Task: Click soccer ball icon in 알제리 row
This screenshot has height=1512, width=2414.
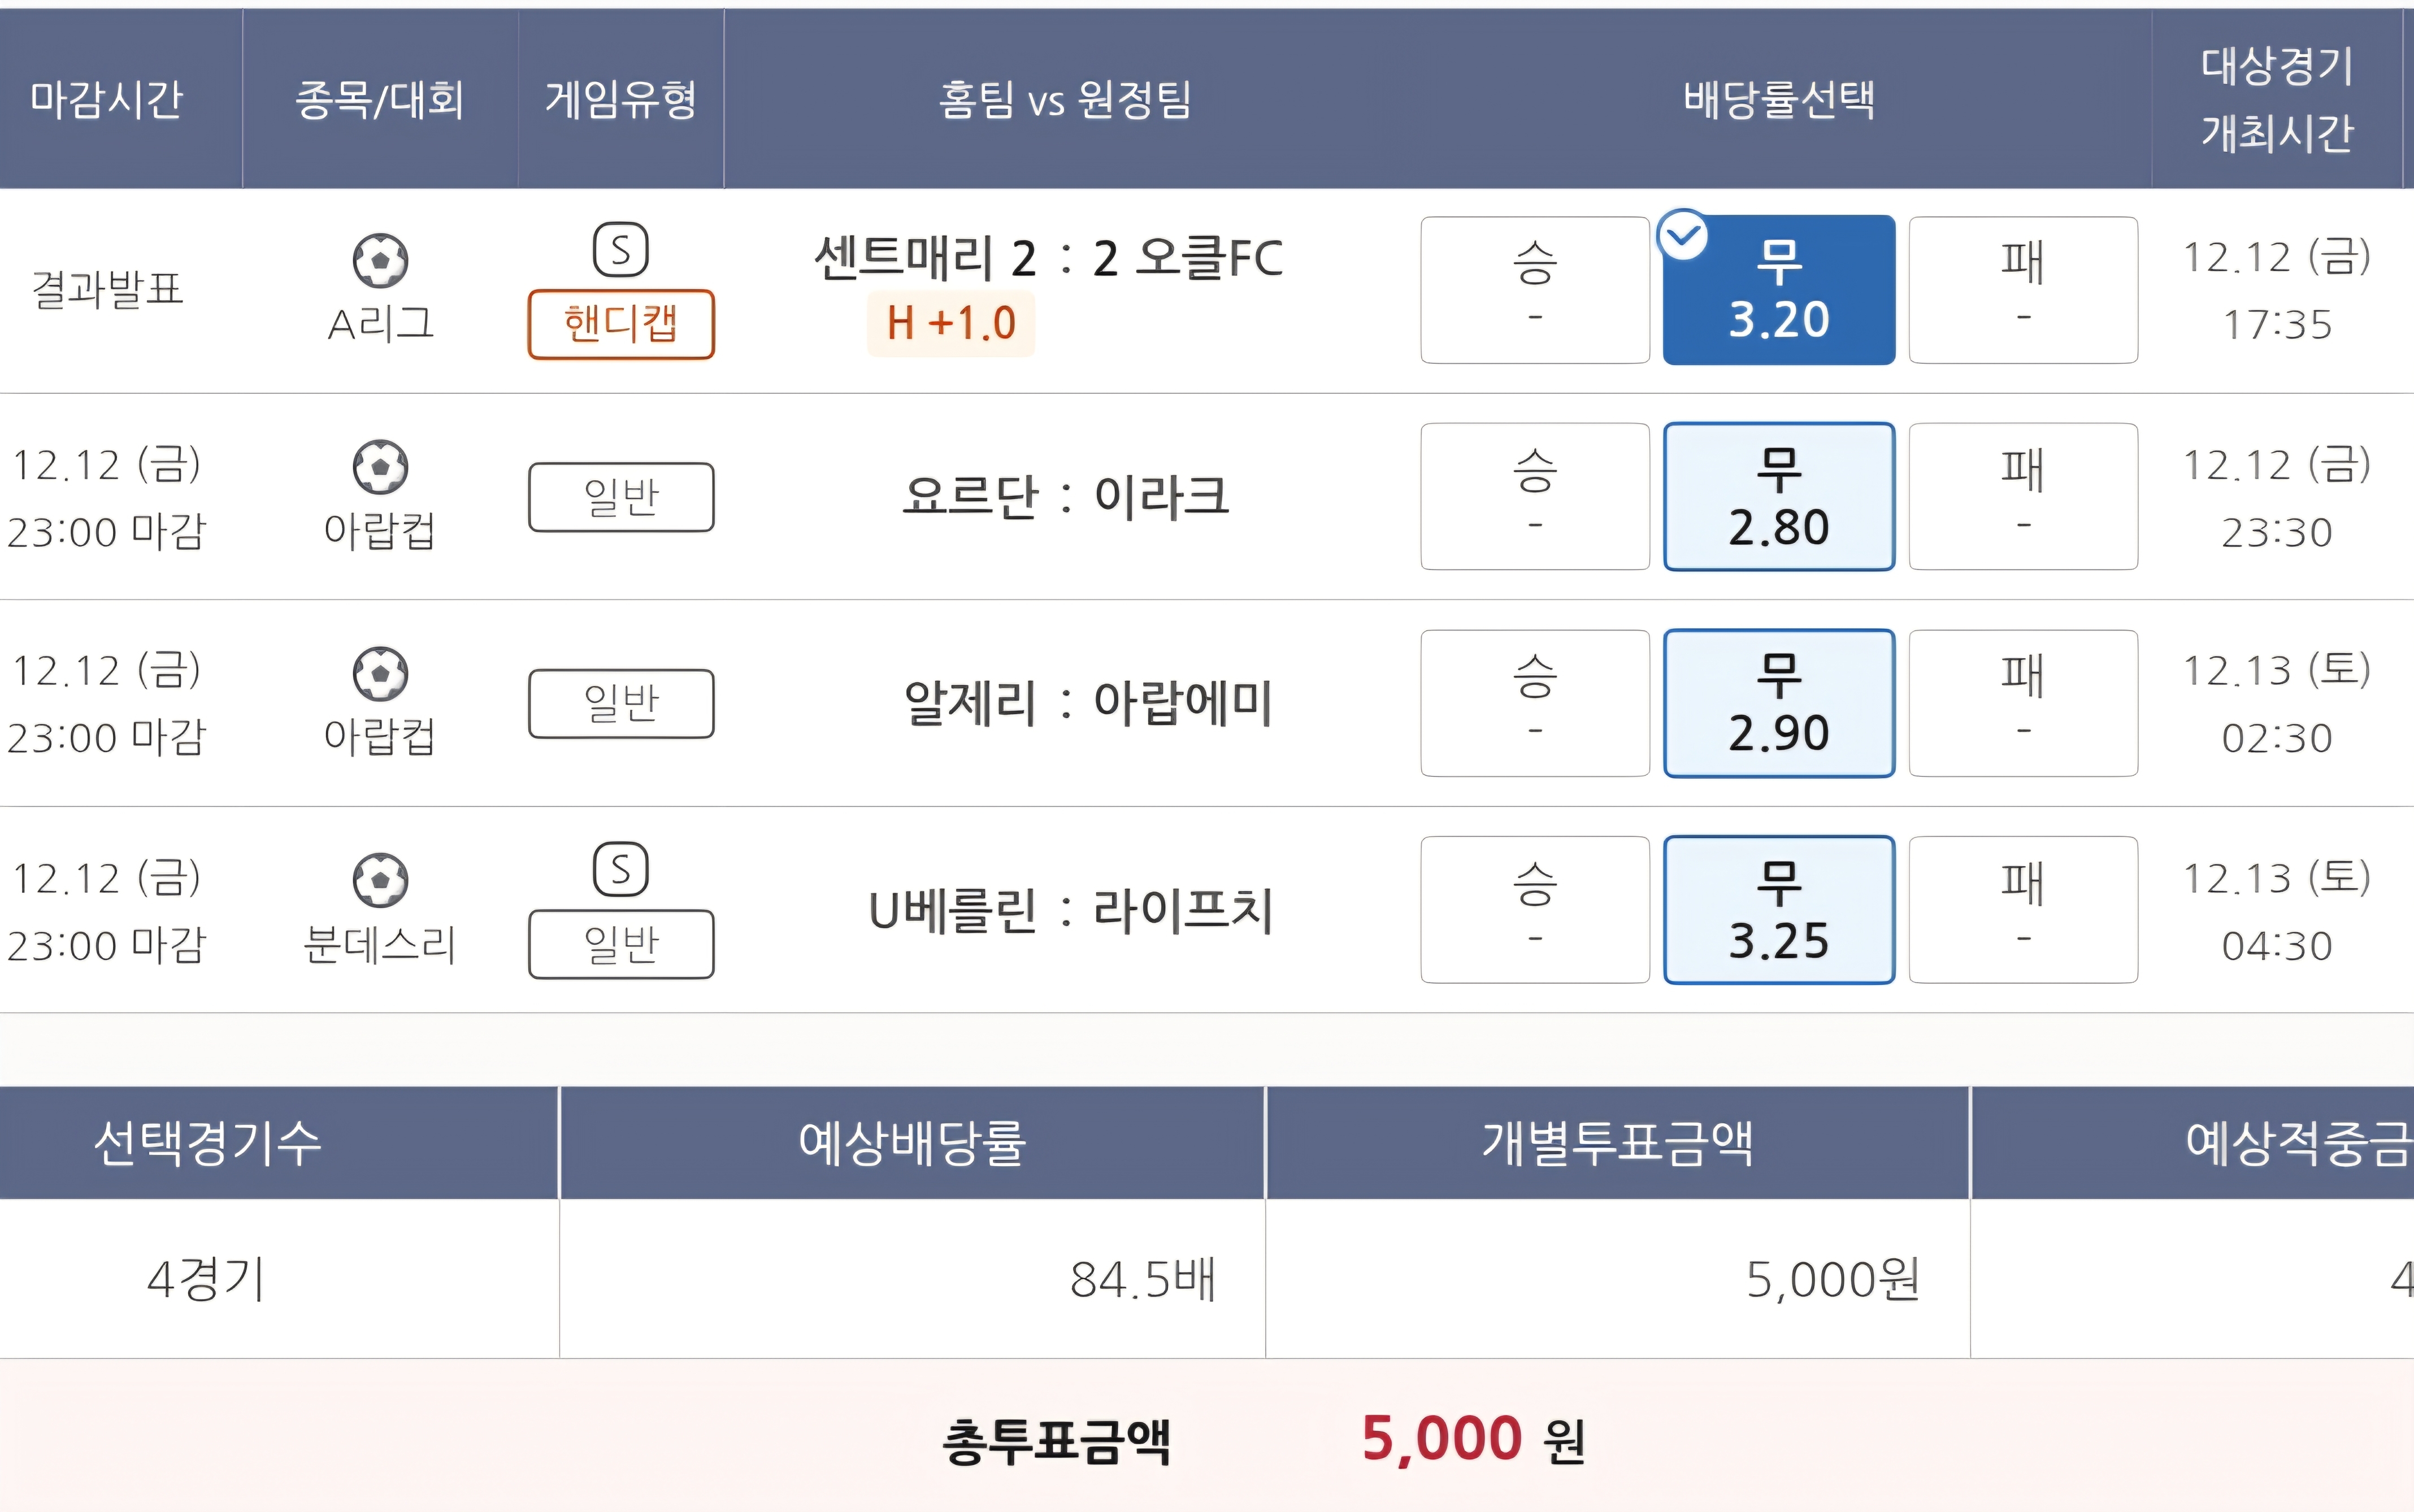Action: 380,674
